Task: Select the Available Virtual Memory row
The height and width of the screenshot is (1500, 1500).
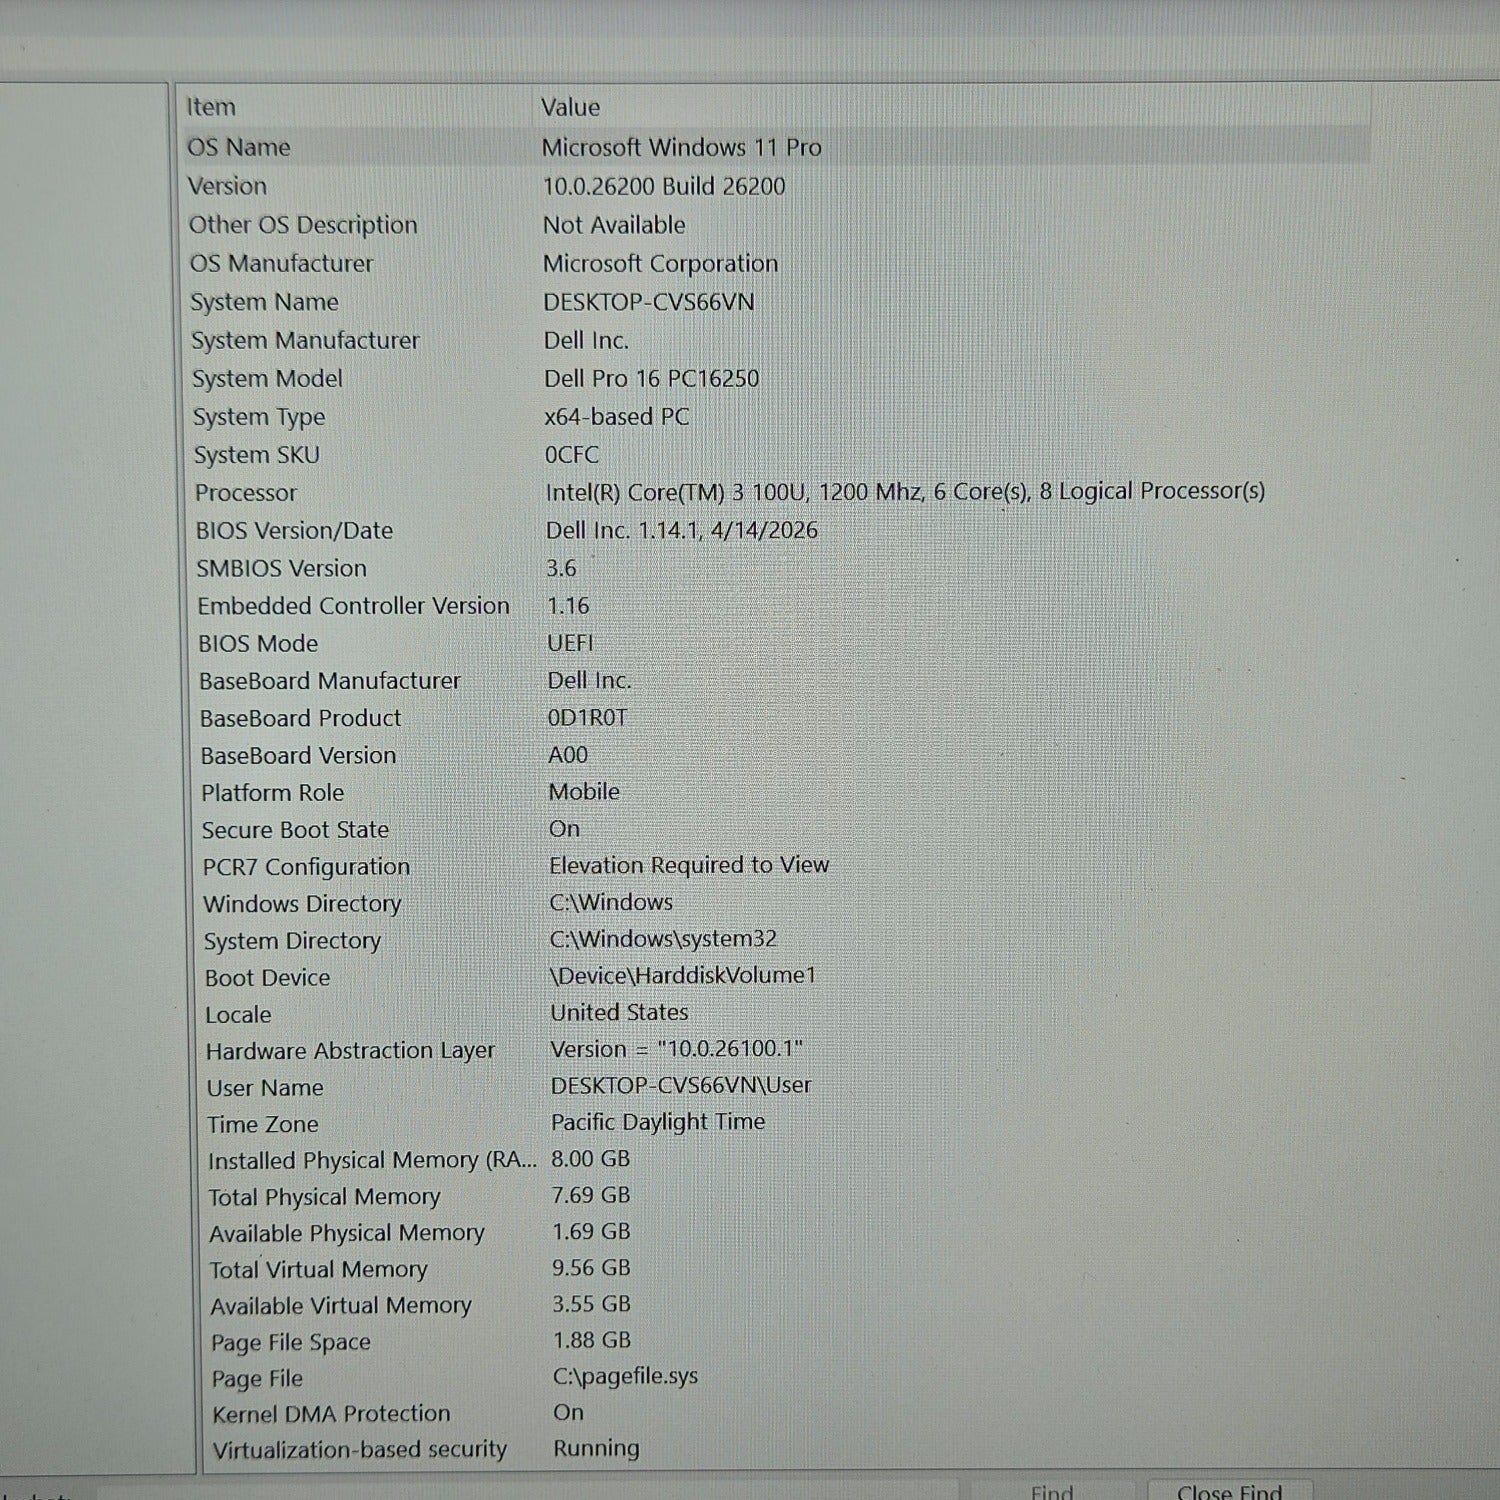Action: pyautogui.click(x=340, y=1306)
